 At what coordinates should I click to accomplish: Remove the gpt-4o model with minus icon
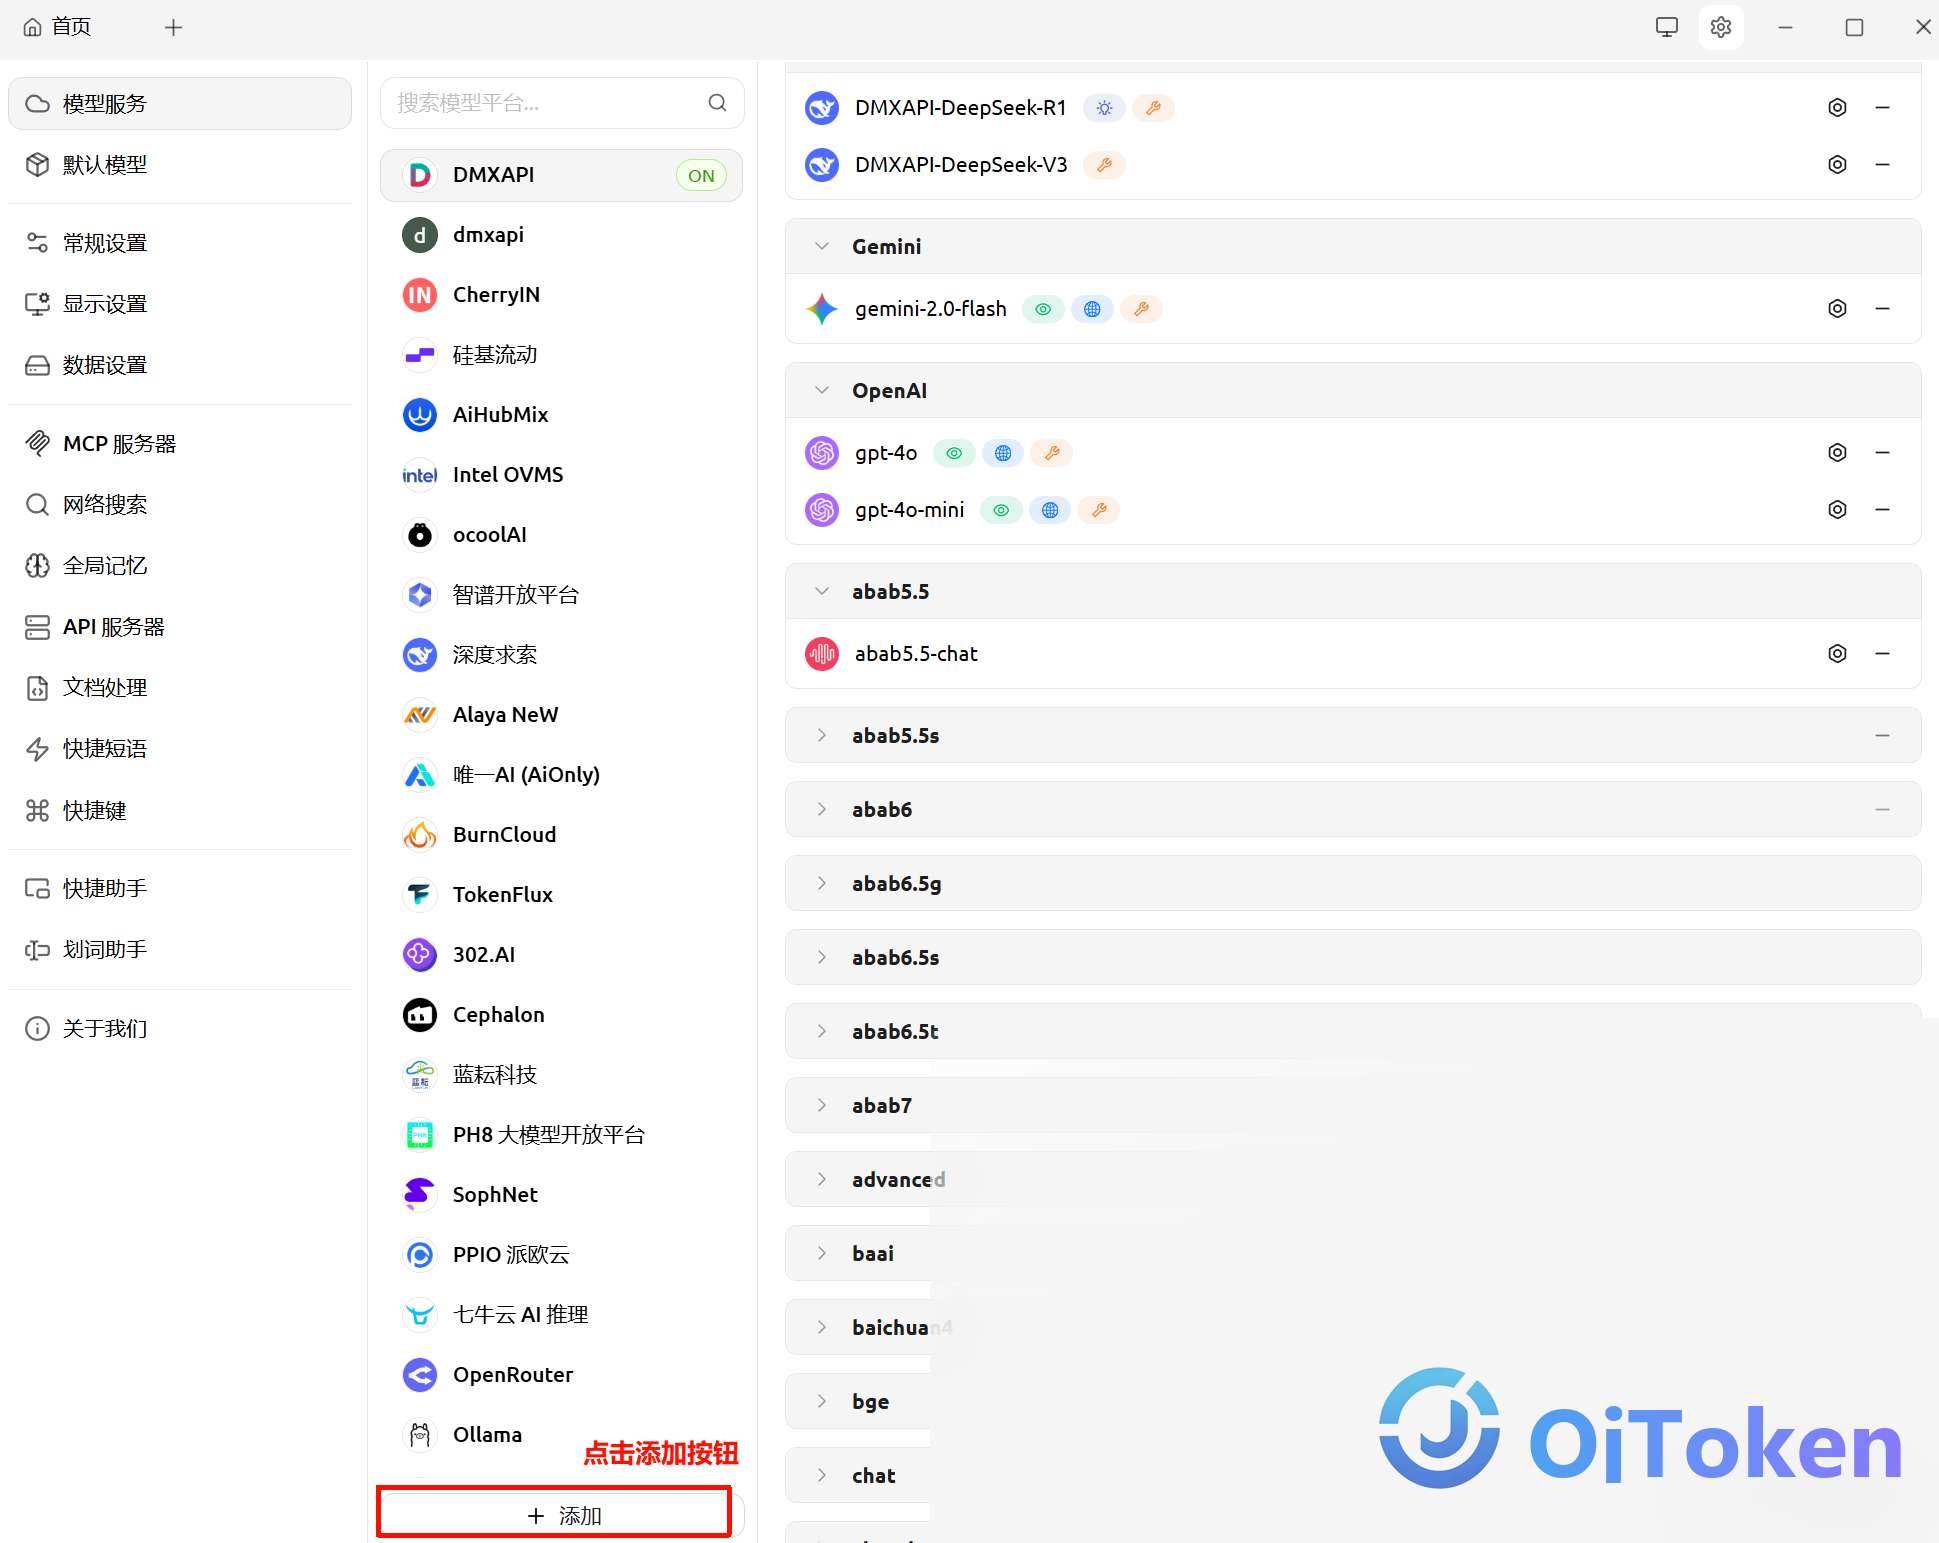(x=1882, y=453)
